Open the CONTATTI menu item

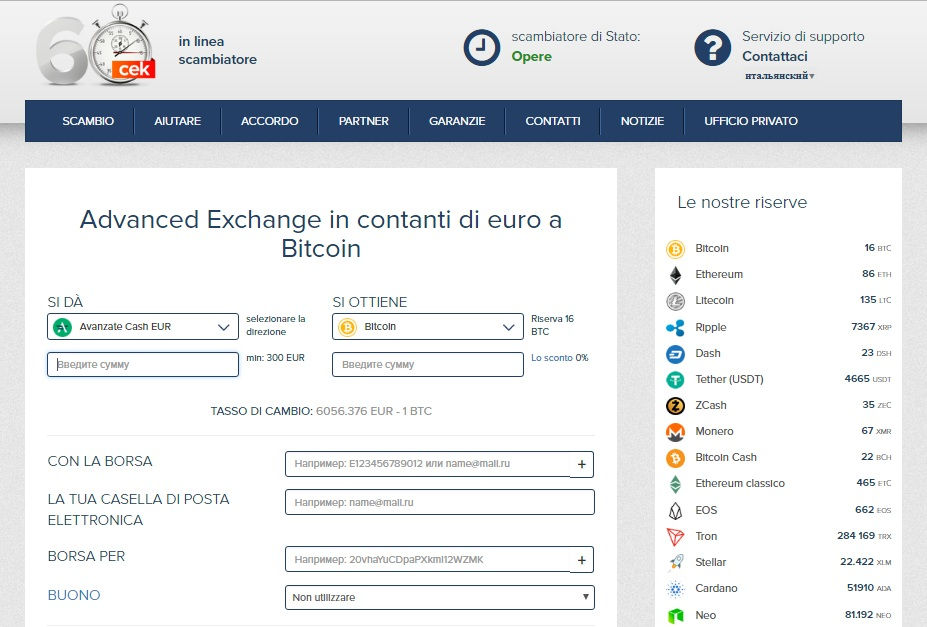[553, 121]
